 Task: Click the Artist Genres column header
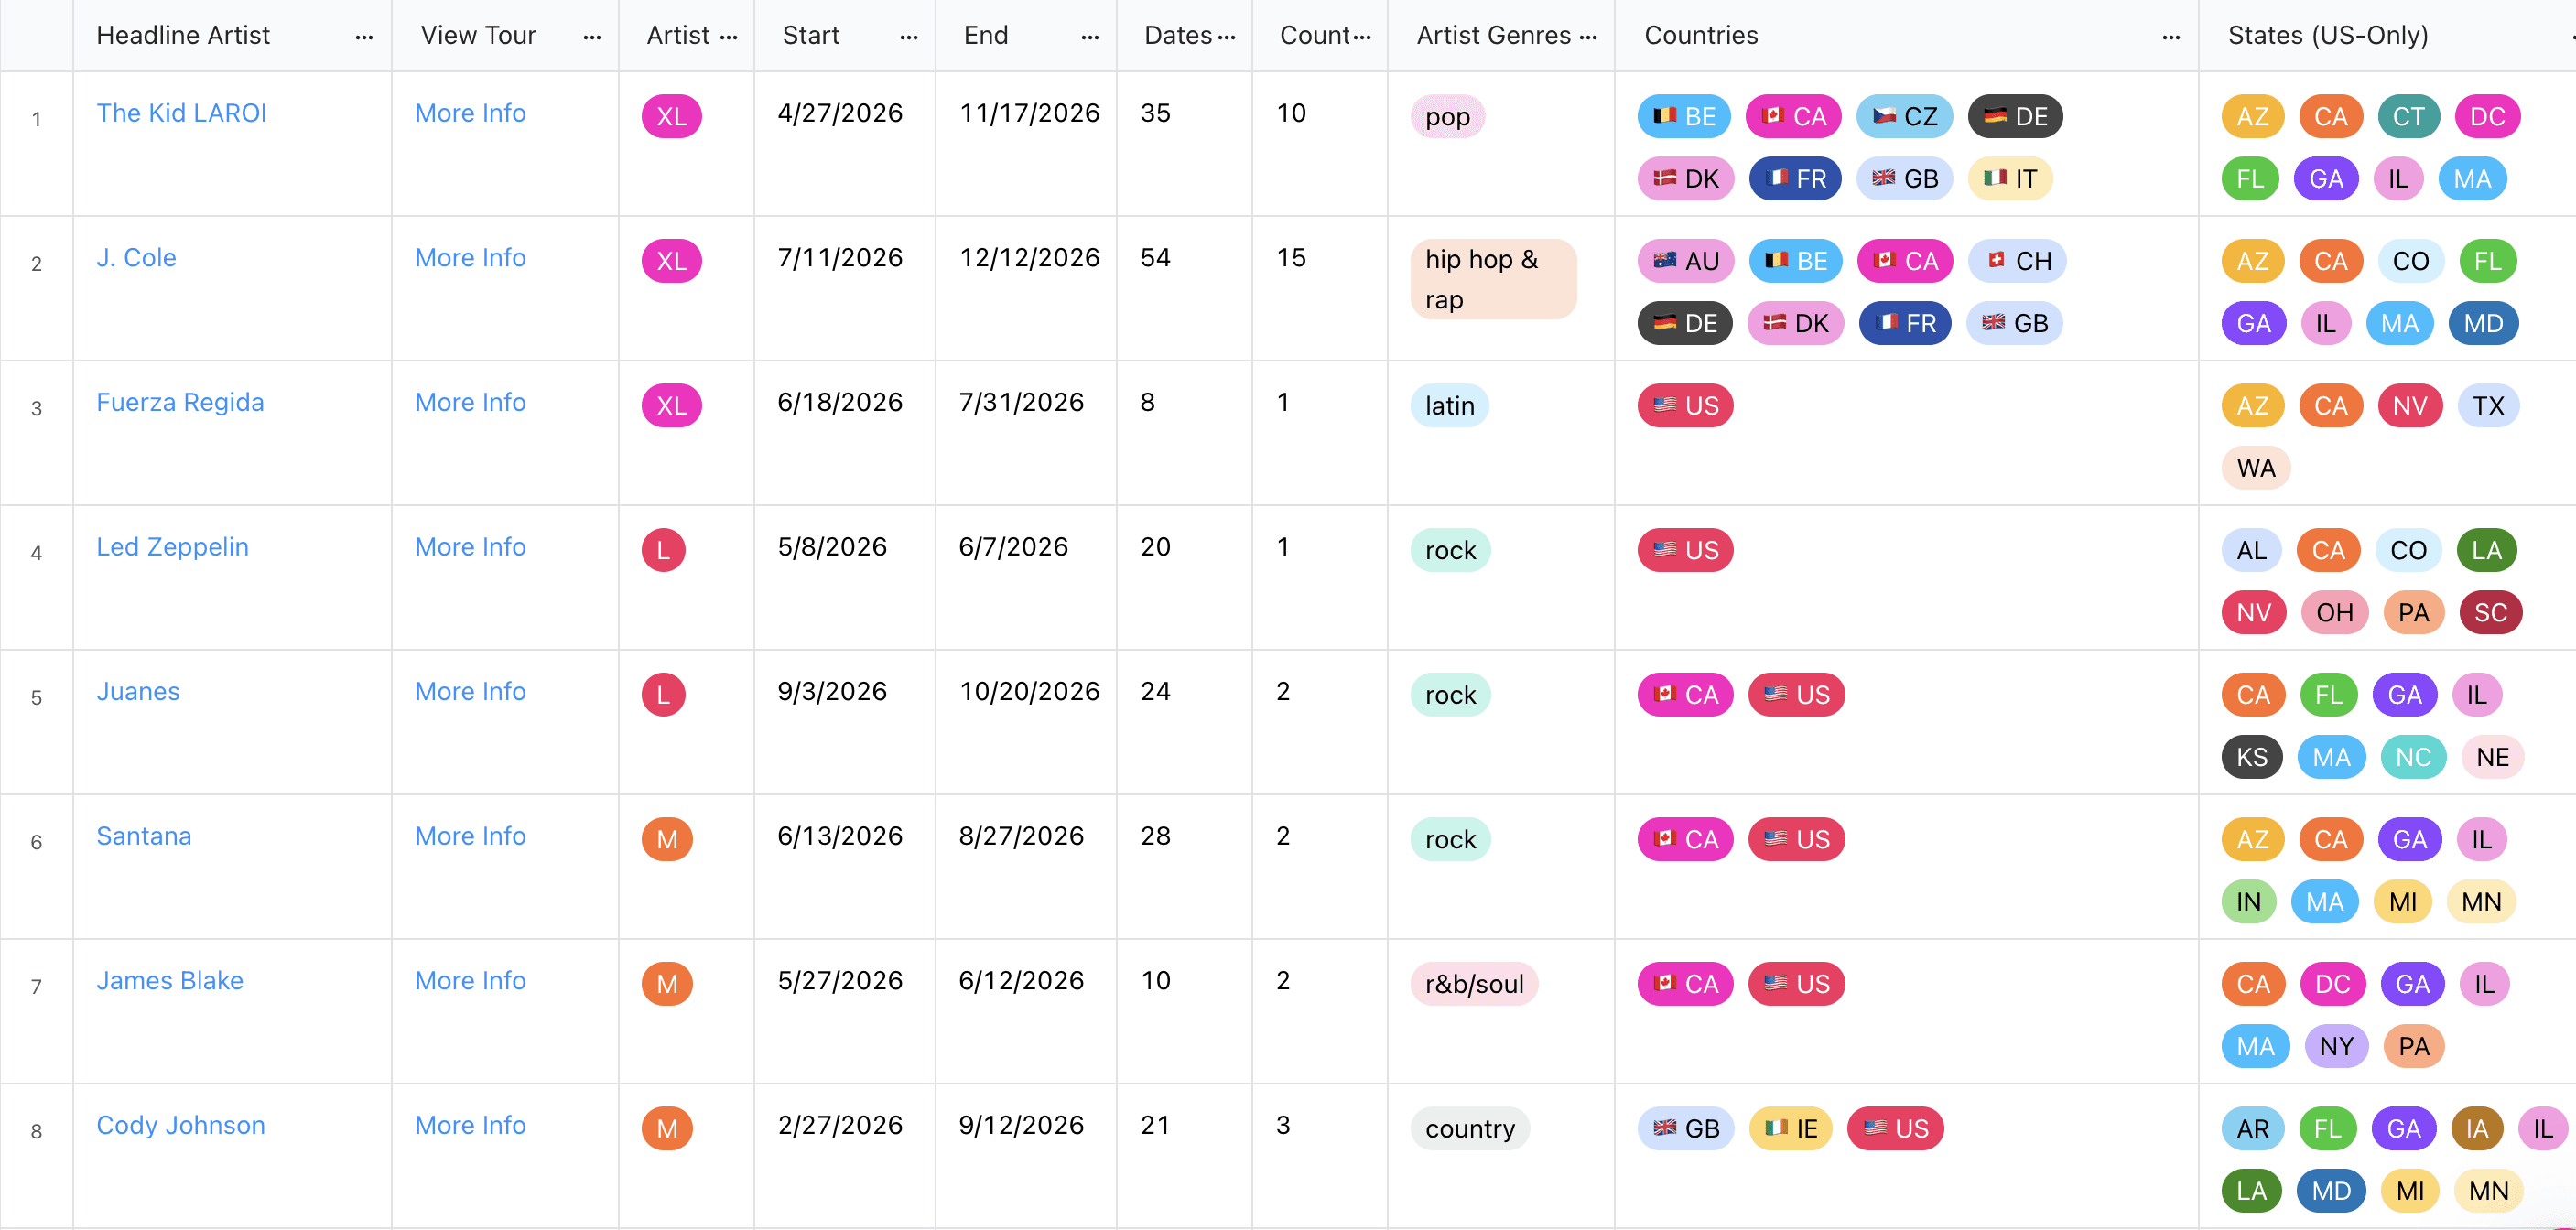[x=1493, y=36]
